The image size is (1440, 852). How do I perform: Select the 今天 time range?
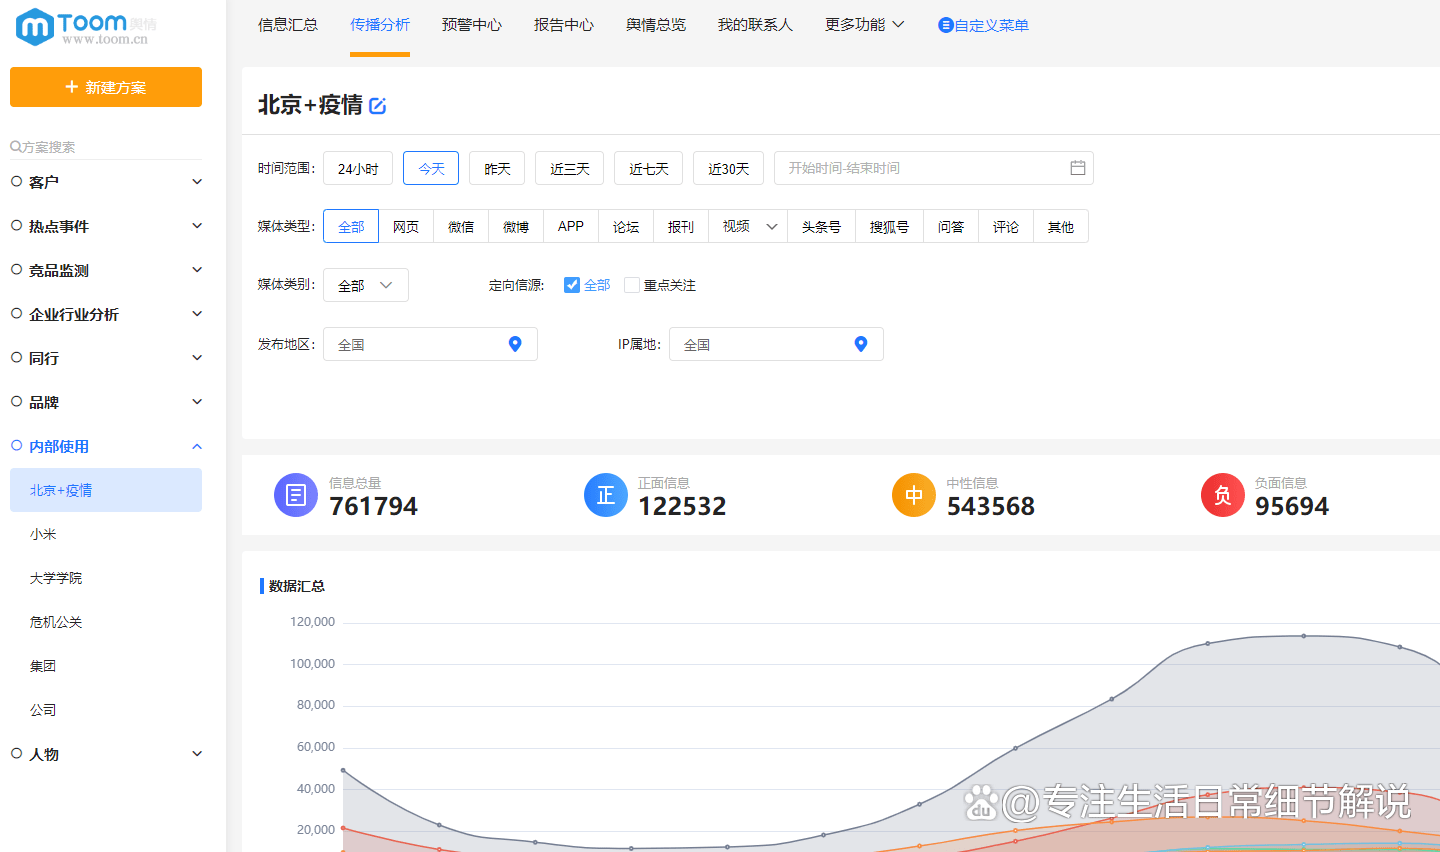[431, 168]
